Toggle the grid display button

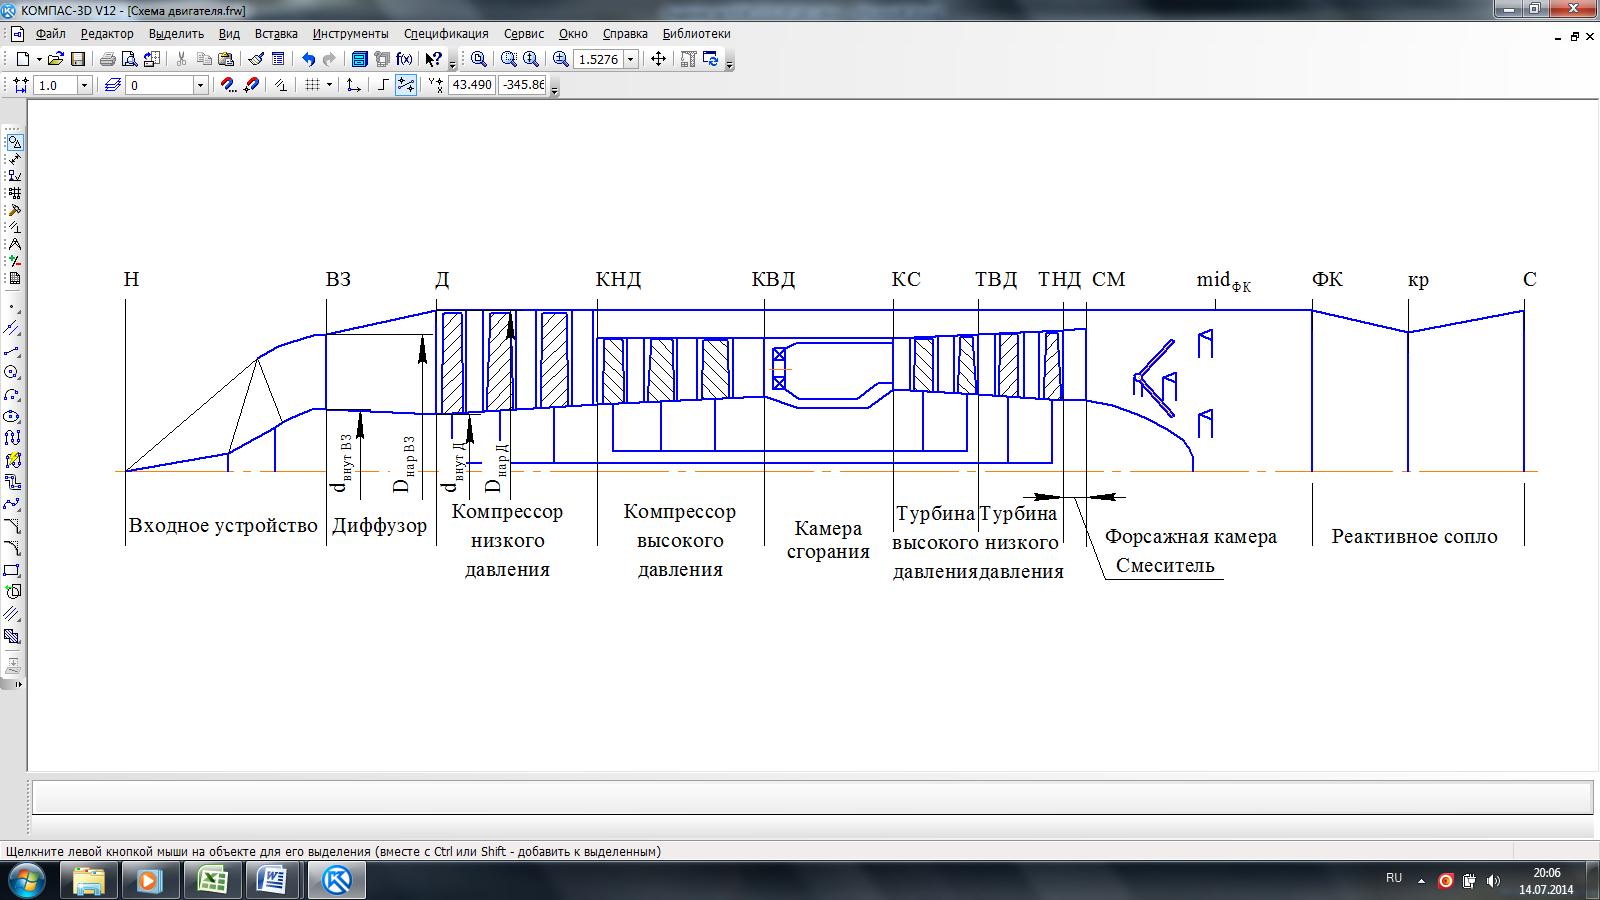[312, 85]
